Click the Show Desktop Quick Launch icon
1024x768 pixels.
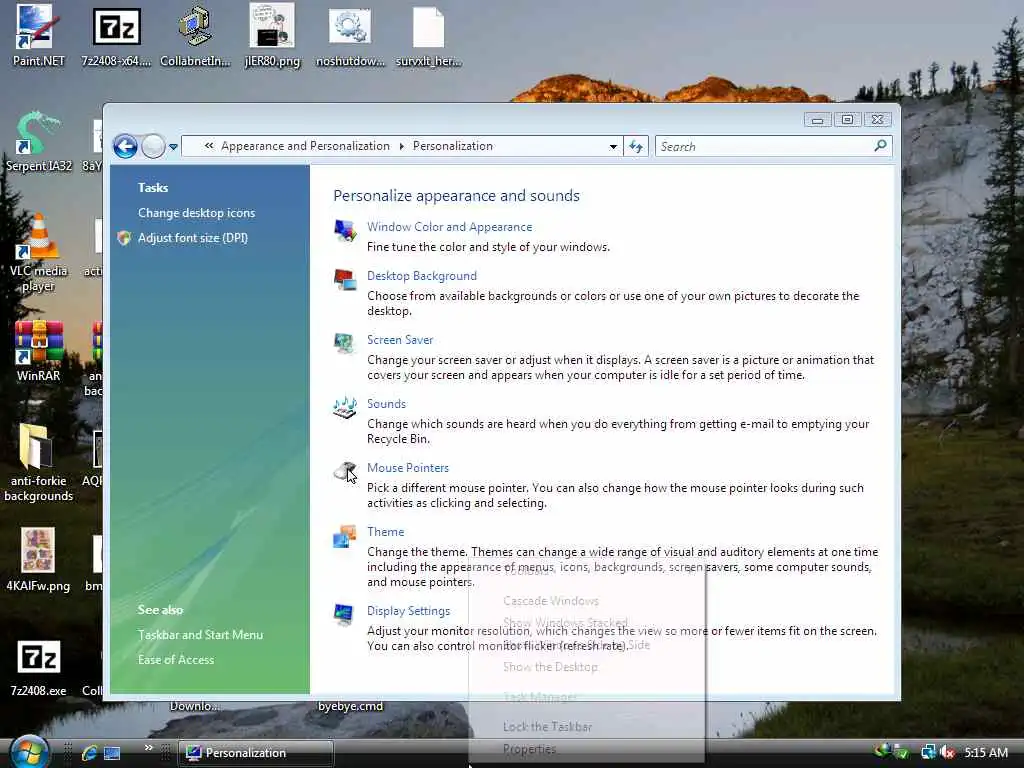pos(112,753)
